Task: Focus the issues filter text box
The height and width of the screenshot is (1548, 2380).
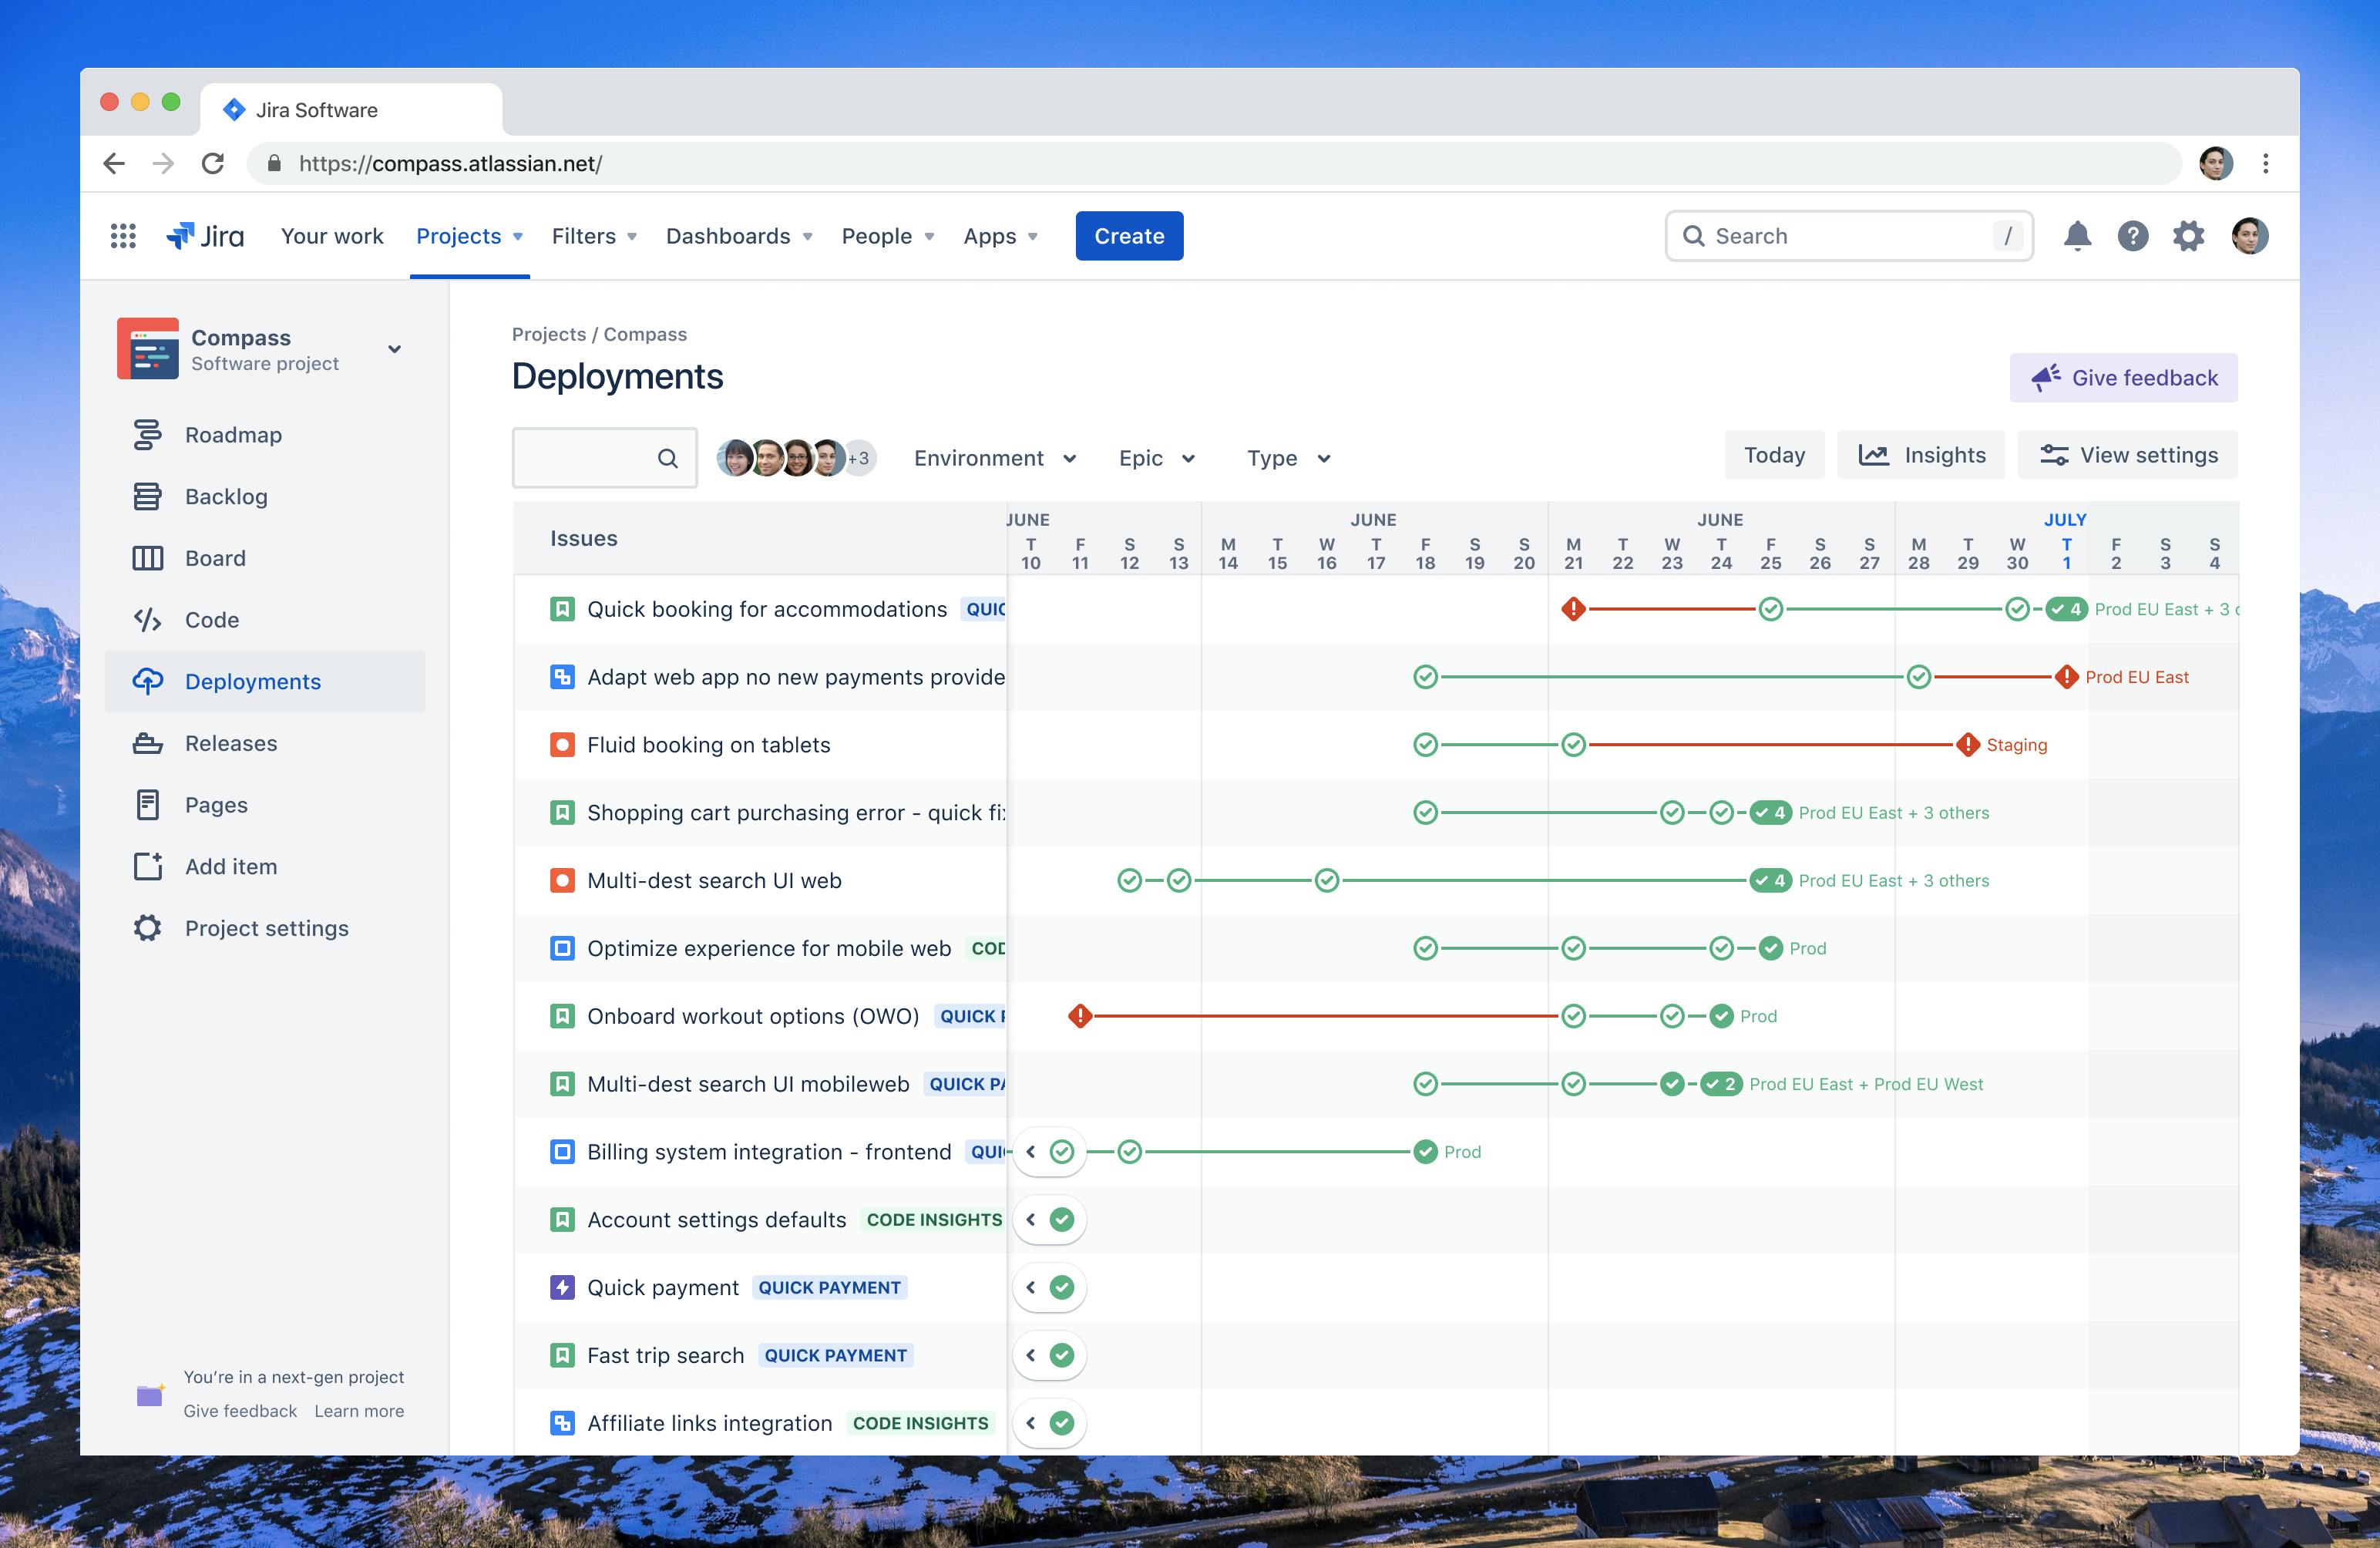Action: (604, 458)
